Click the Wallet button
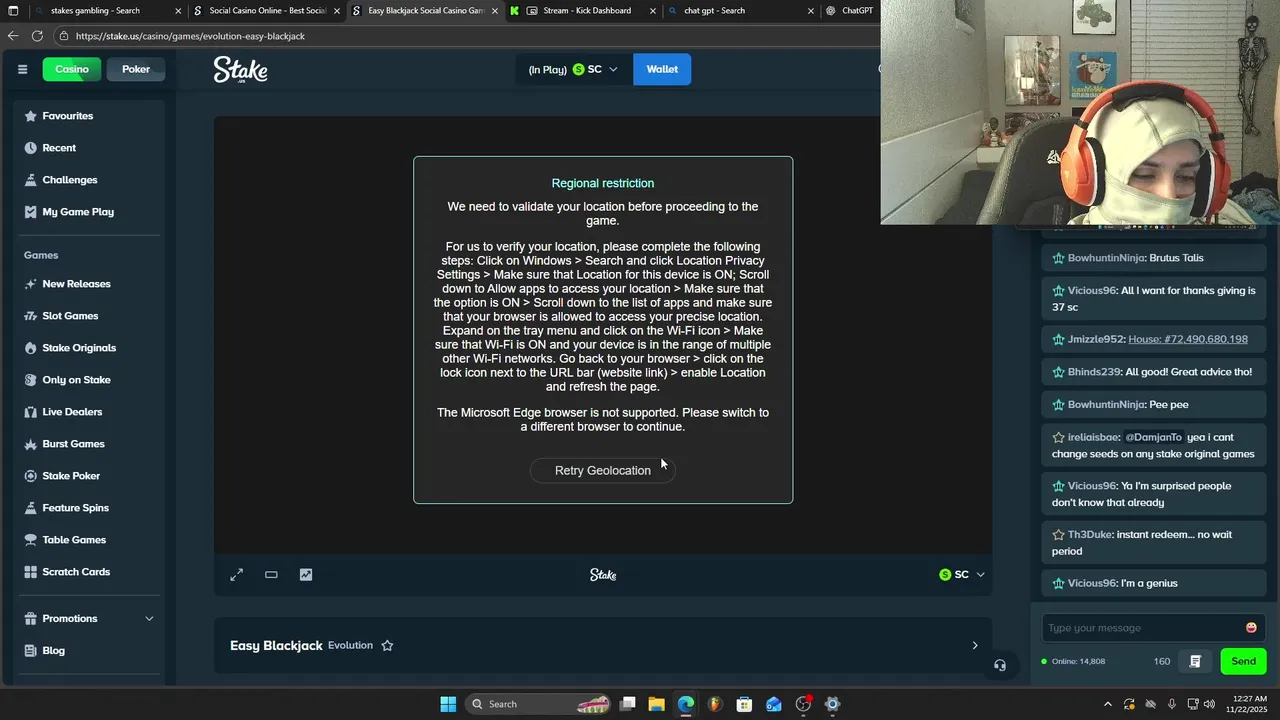1280x720 pixels. coord(662,69)
